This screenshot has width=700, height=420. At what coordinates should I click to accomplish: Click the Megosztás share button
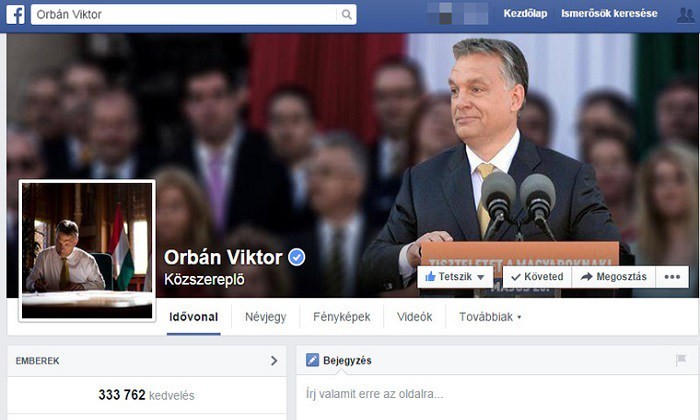[613, 277]
